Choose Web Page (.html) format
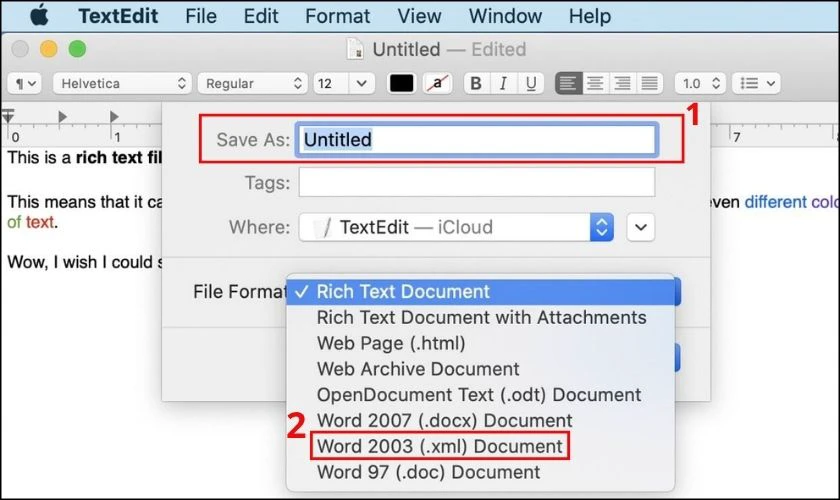840x500 pixels. point(481,343)
